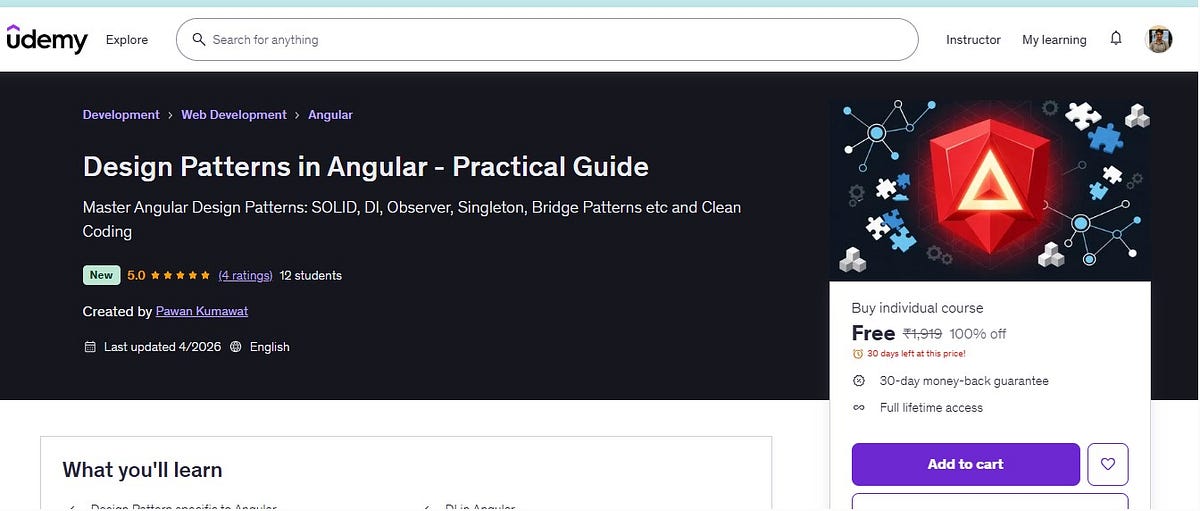The image size is (1200, 511).
Task: Open the notifications bell
Action: point(1116,39)
